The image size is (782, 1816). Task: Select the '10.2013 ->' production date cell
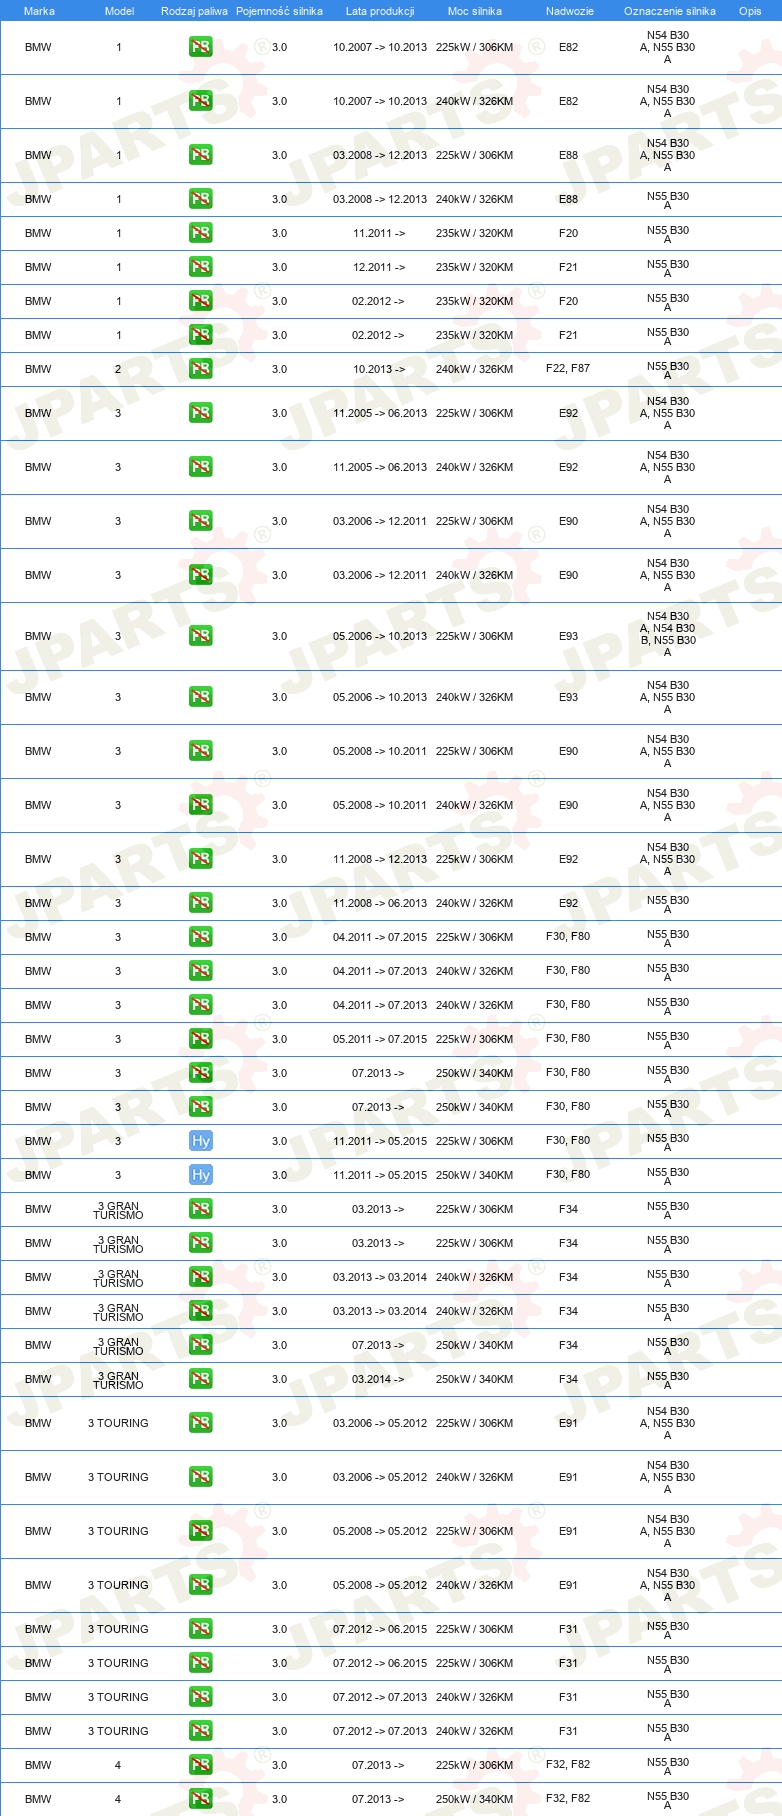click(379, 369)
